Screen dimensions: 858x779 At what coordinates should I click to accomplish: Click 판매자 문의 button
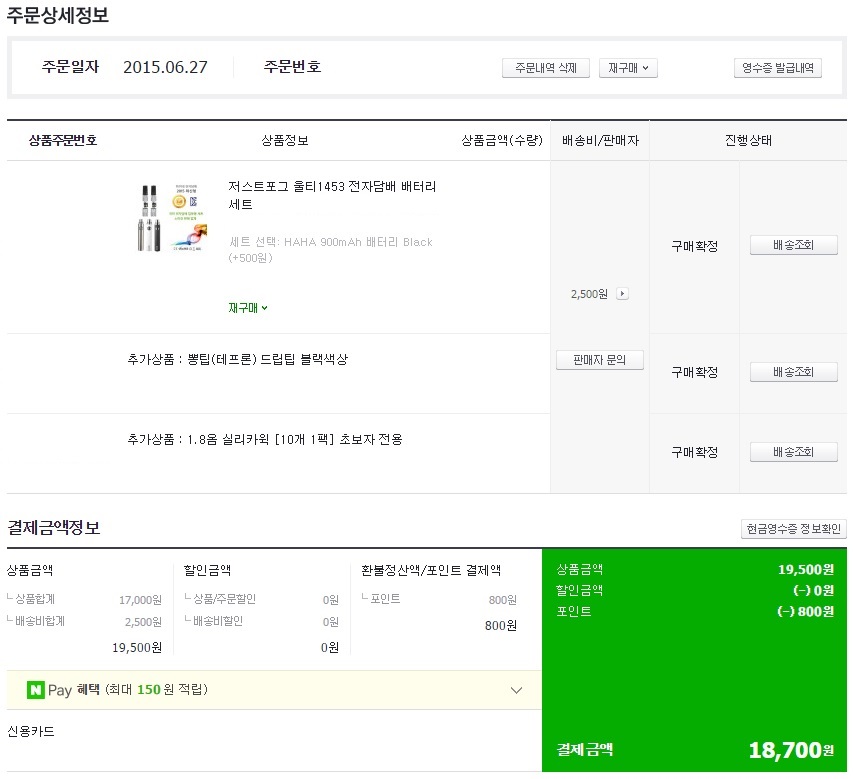point(600,360)
